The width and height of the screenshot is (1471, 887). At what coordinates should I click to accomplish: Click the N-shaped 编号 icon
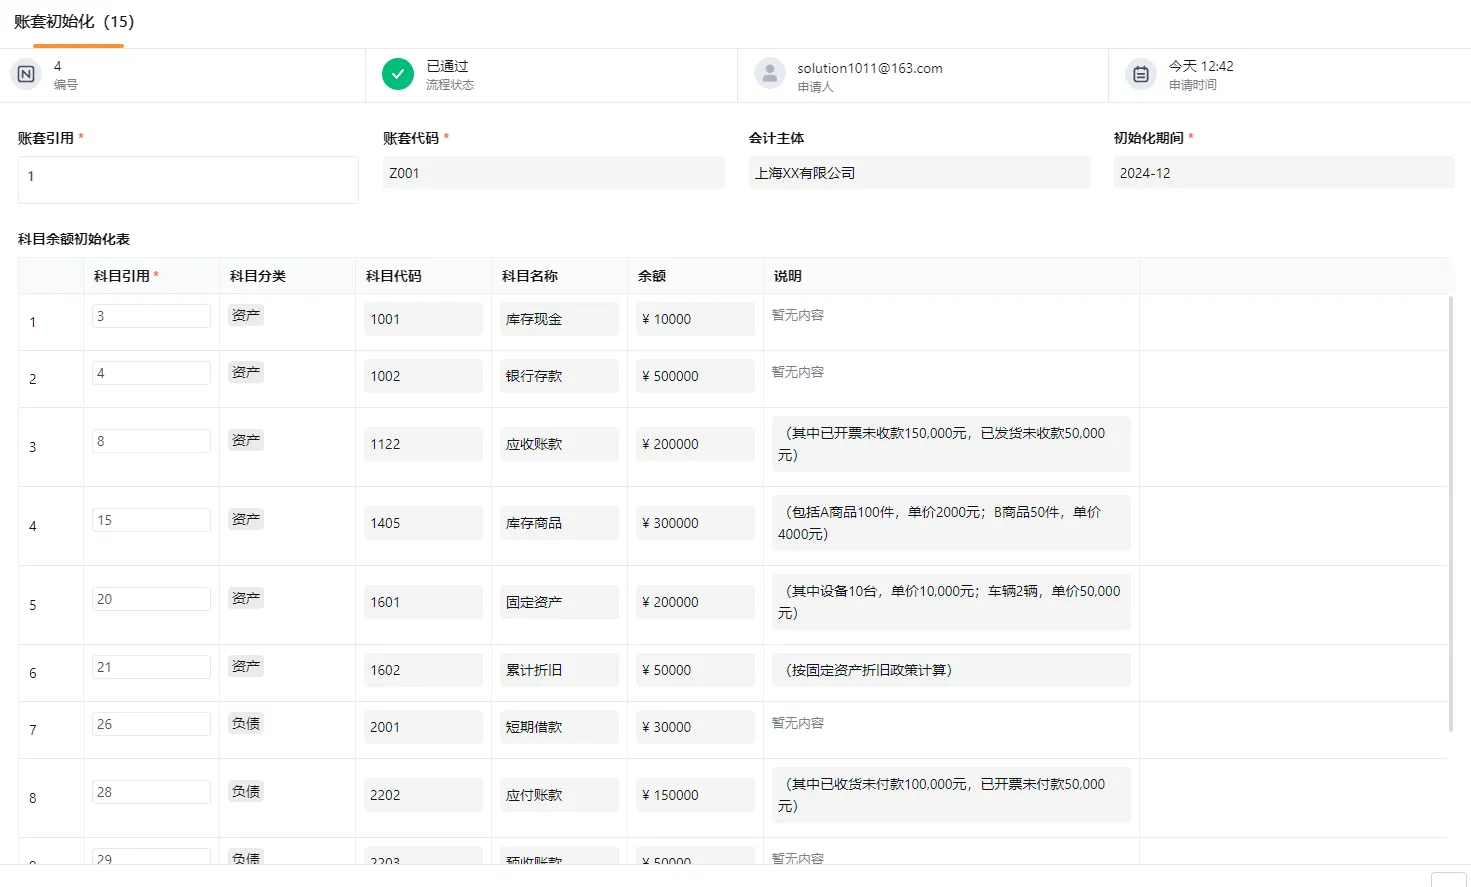click(x=25, y=74)
